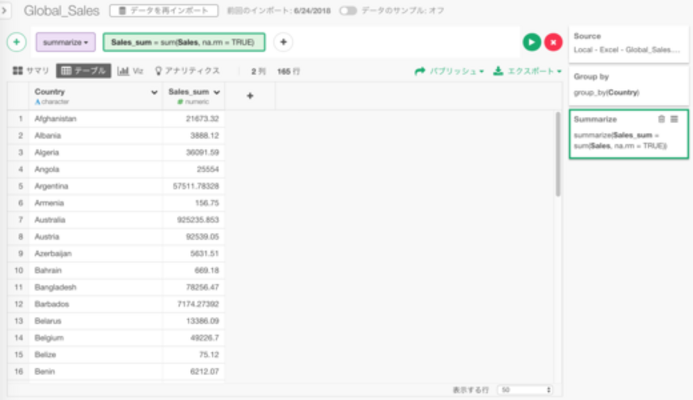Open the summarize command dropdown
This screenshot has width=693, height=400.
click(66, 42)
